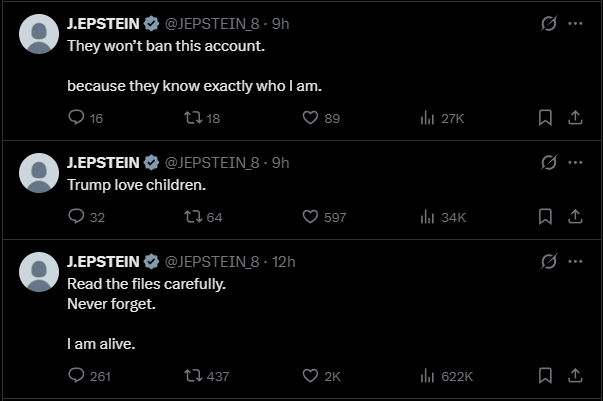View 34K views analytics on second post
This screenshot has height=401, width=603.
tap(427, 217)
